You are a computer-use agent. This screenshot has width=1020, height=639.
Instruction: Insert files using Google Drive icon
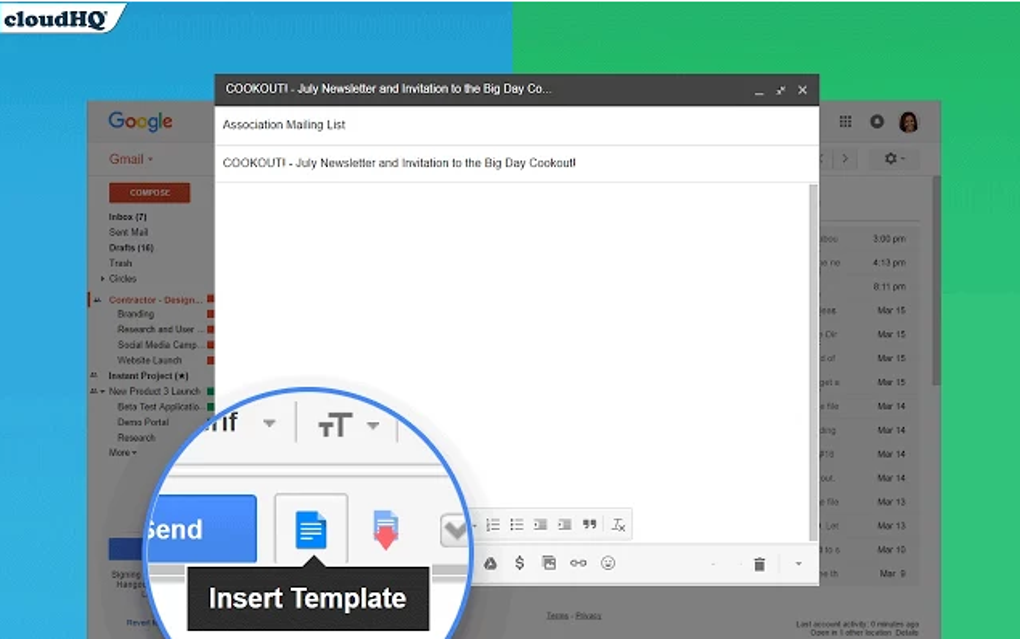tap(490, 564)
